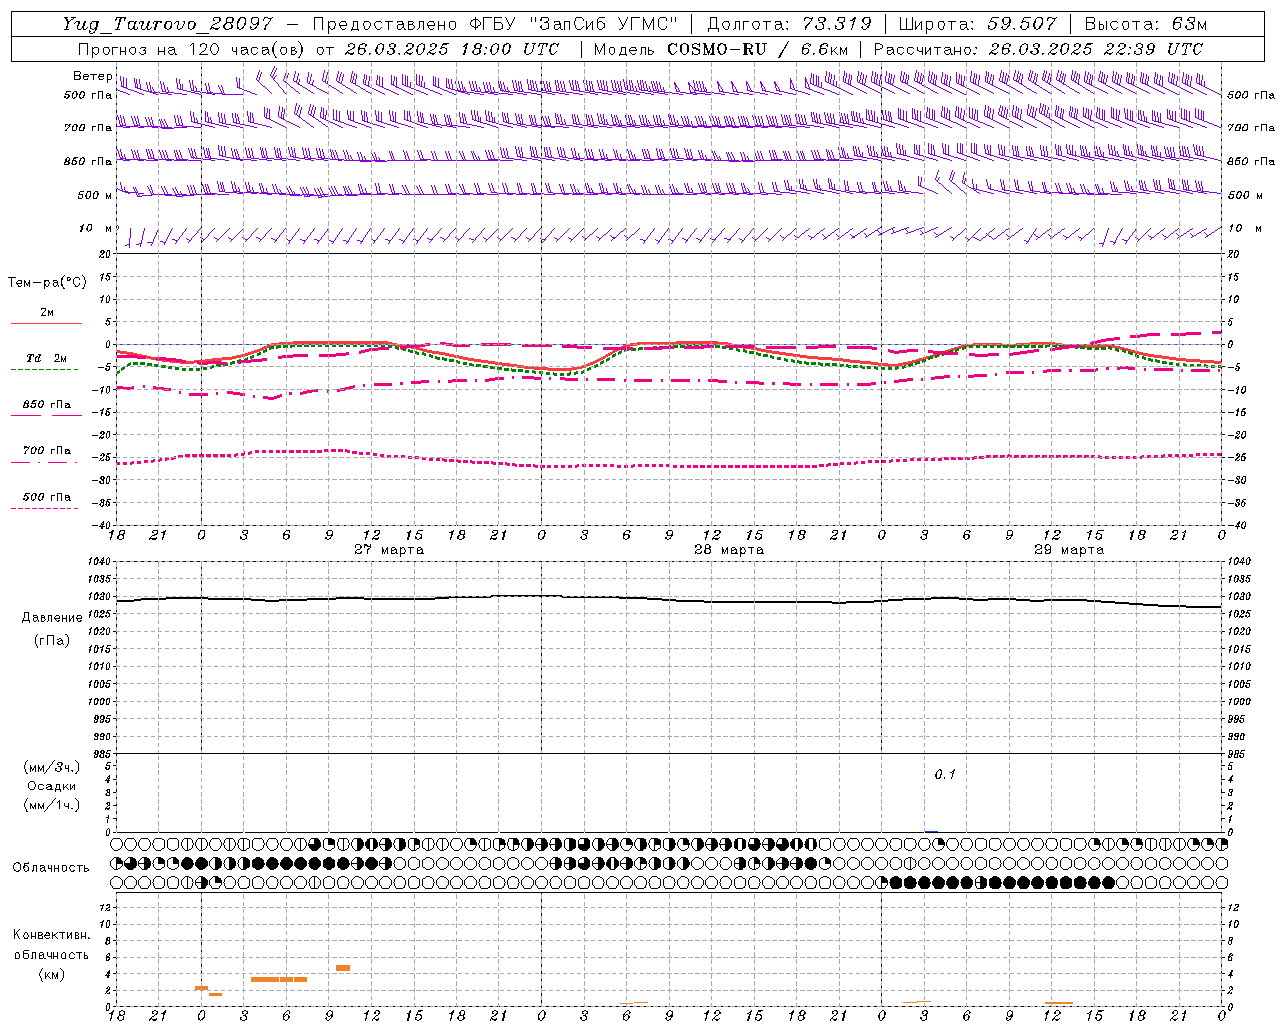Click the calculation time "Рассчитано: 26.03.2025 22:39 UTC"
This screenshot has height=1024, width=1280.
(x=1038, y=49)
